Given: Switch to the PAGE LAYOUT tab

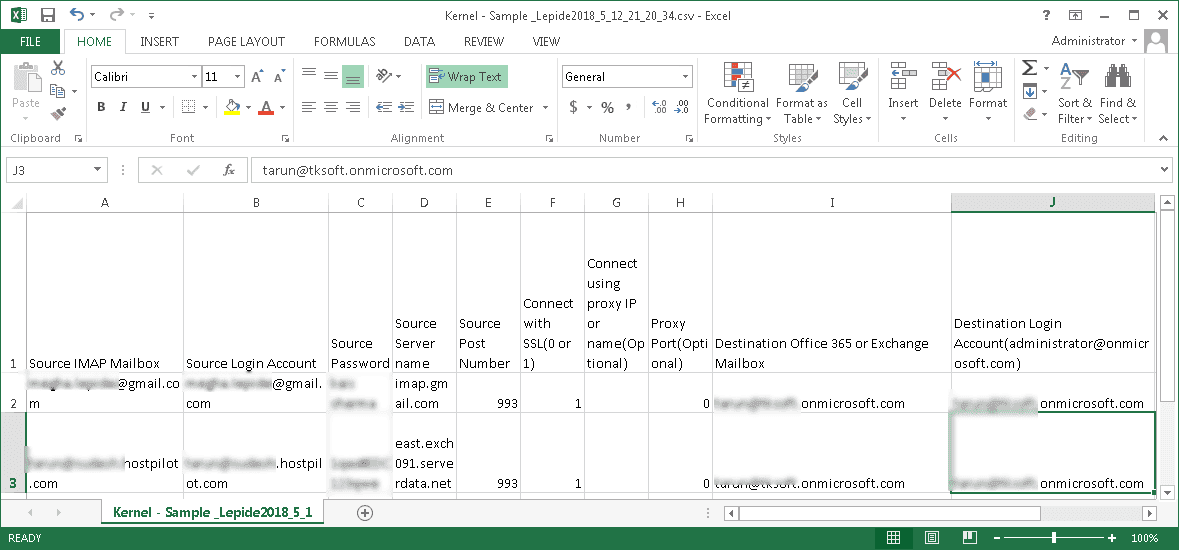Looking at the screenshot, I should click(x=247, y=41).
